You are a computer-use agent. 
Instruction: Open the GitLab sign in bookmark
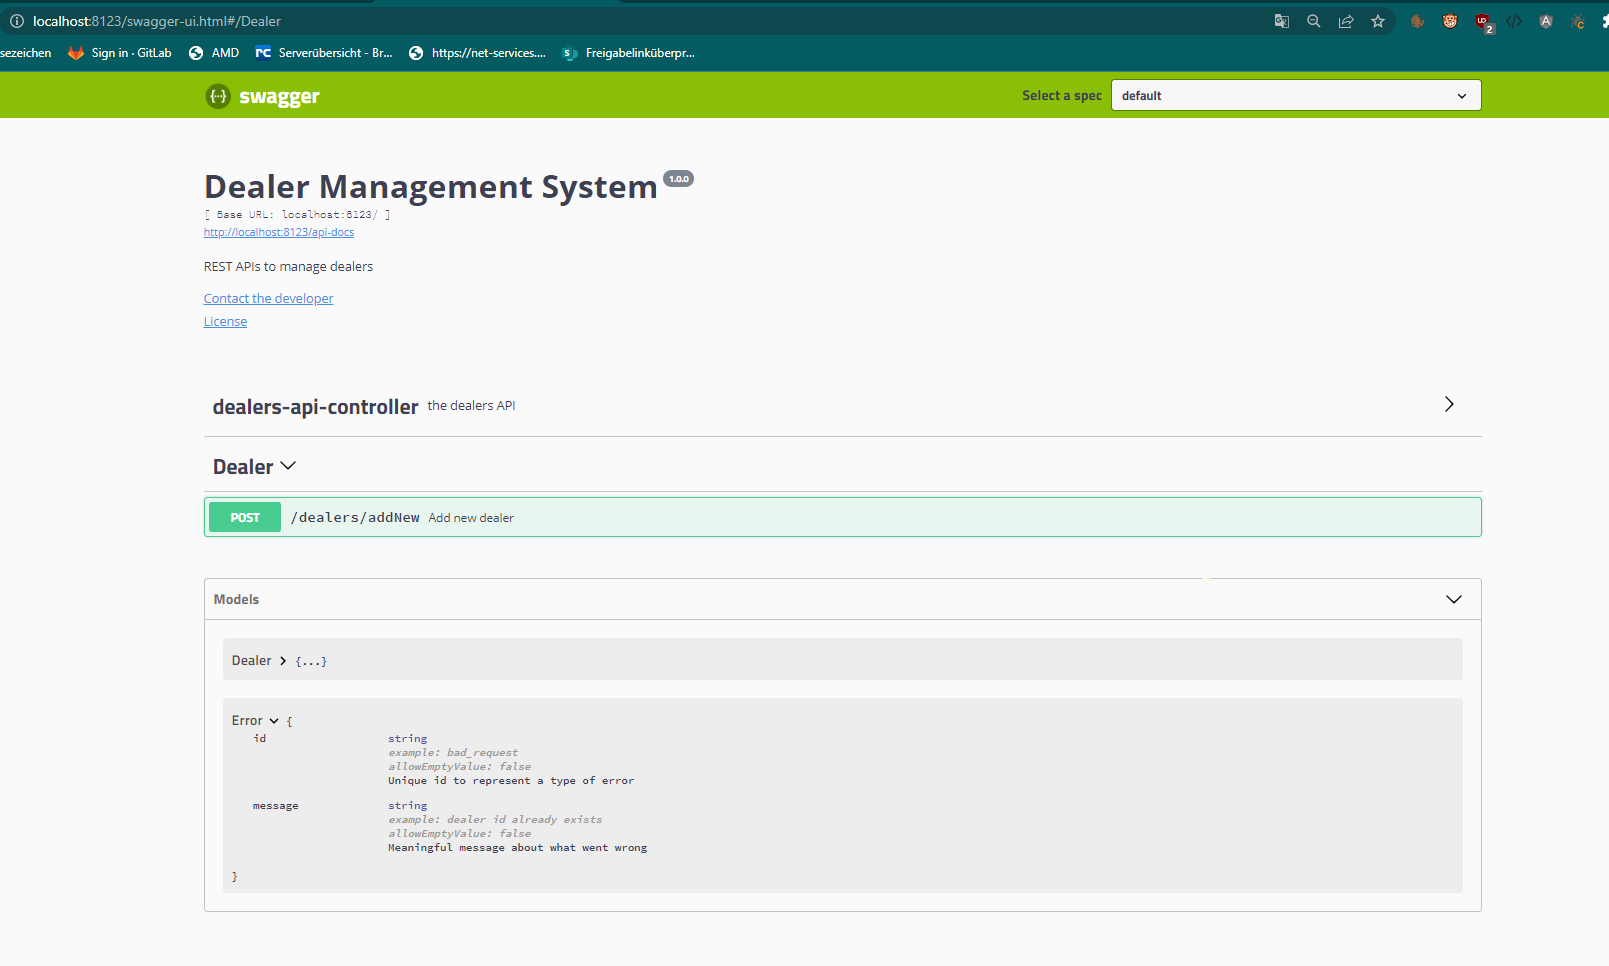pyautogui.click(x=120, y=53)
